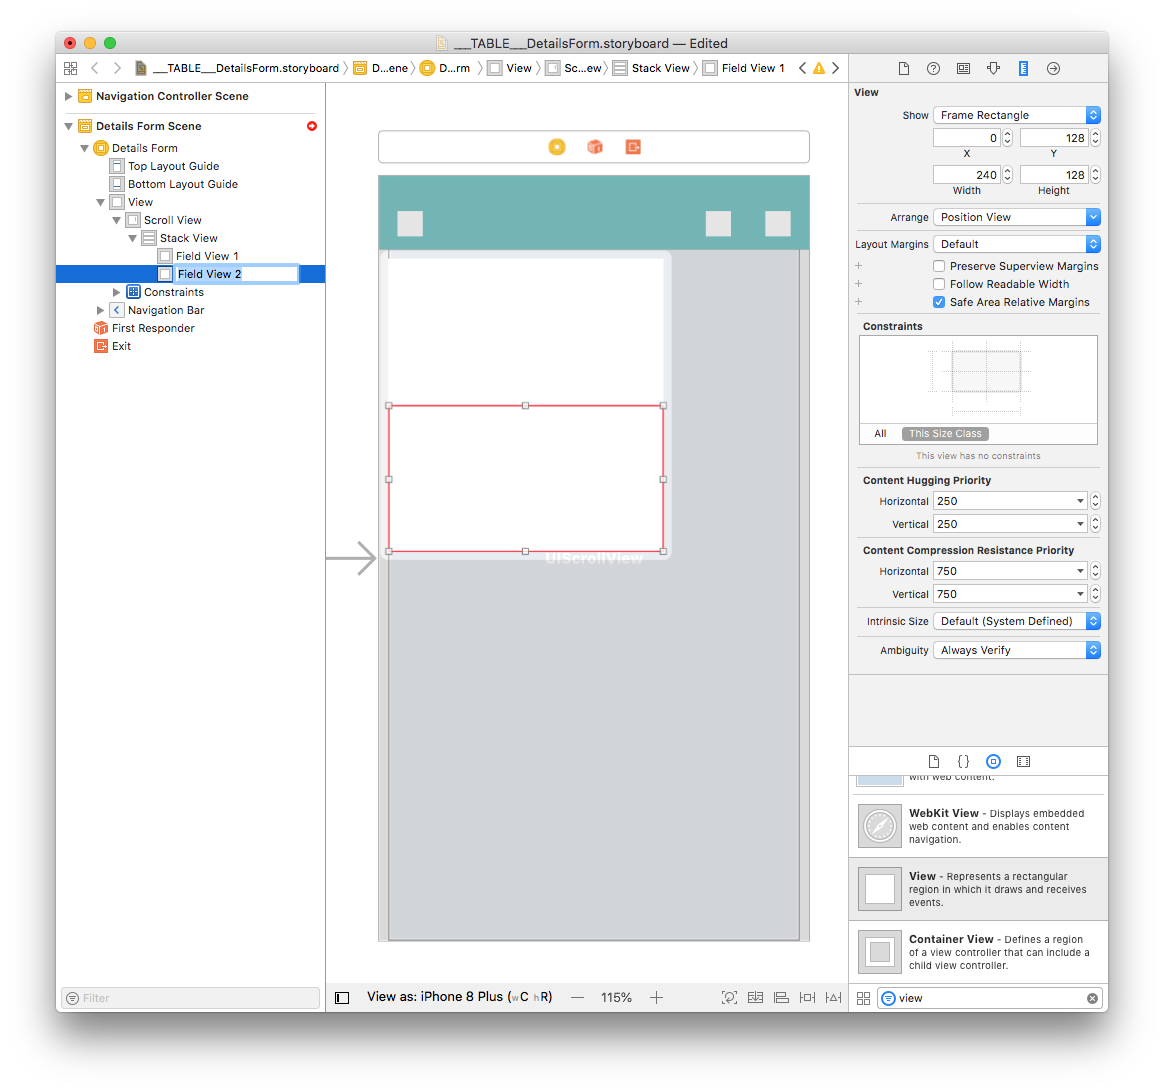Show the File inspector
The image size is (1164, 1092).
903,68
